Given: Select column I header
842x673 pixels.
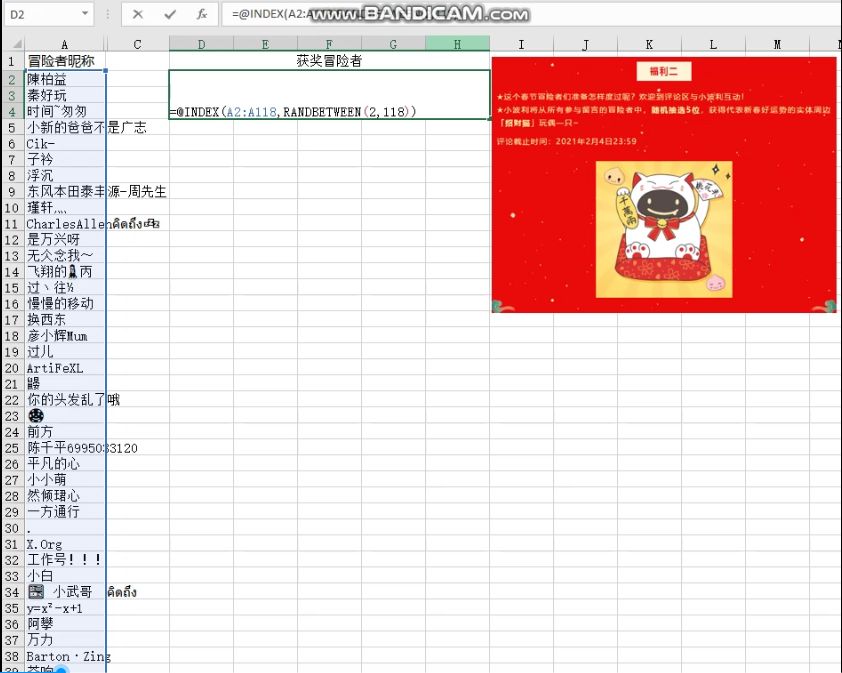Looking at the screenshot, I should click(x=521, y=44).
